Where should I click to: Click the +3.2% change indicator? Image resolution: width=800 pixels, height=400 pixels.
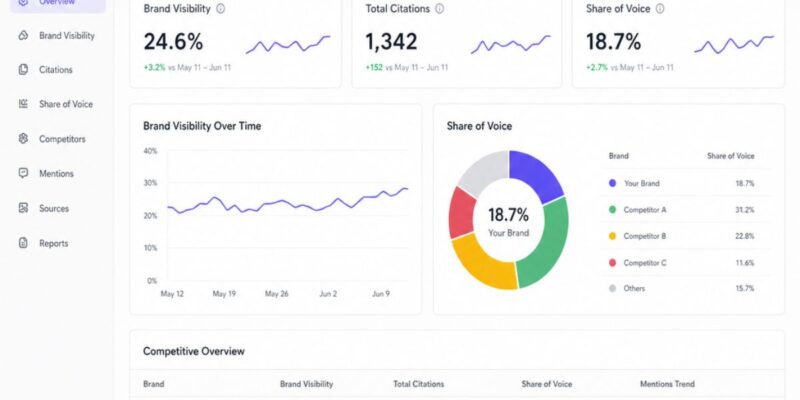pyautogui.click(x=154, y=67)
